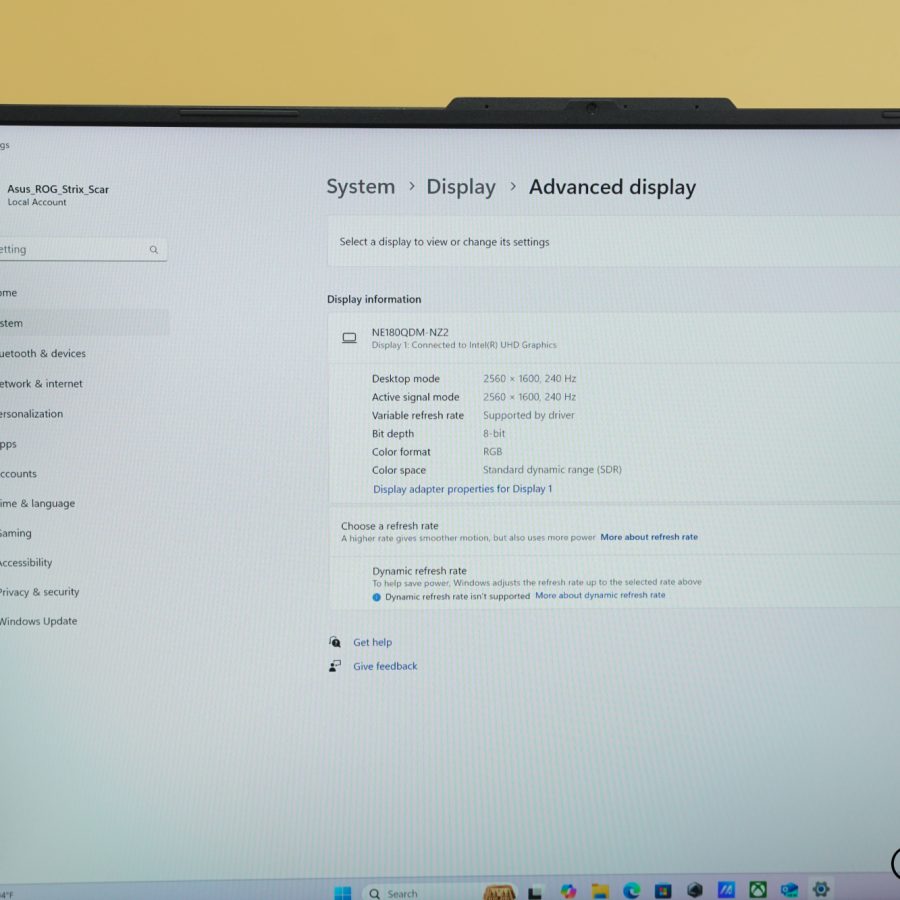Open Gaming settings in the sidebar
The image size is (900, 900).
click(15, 533)
